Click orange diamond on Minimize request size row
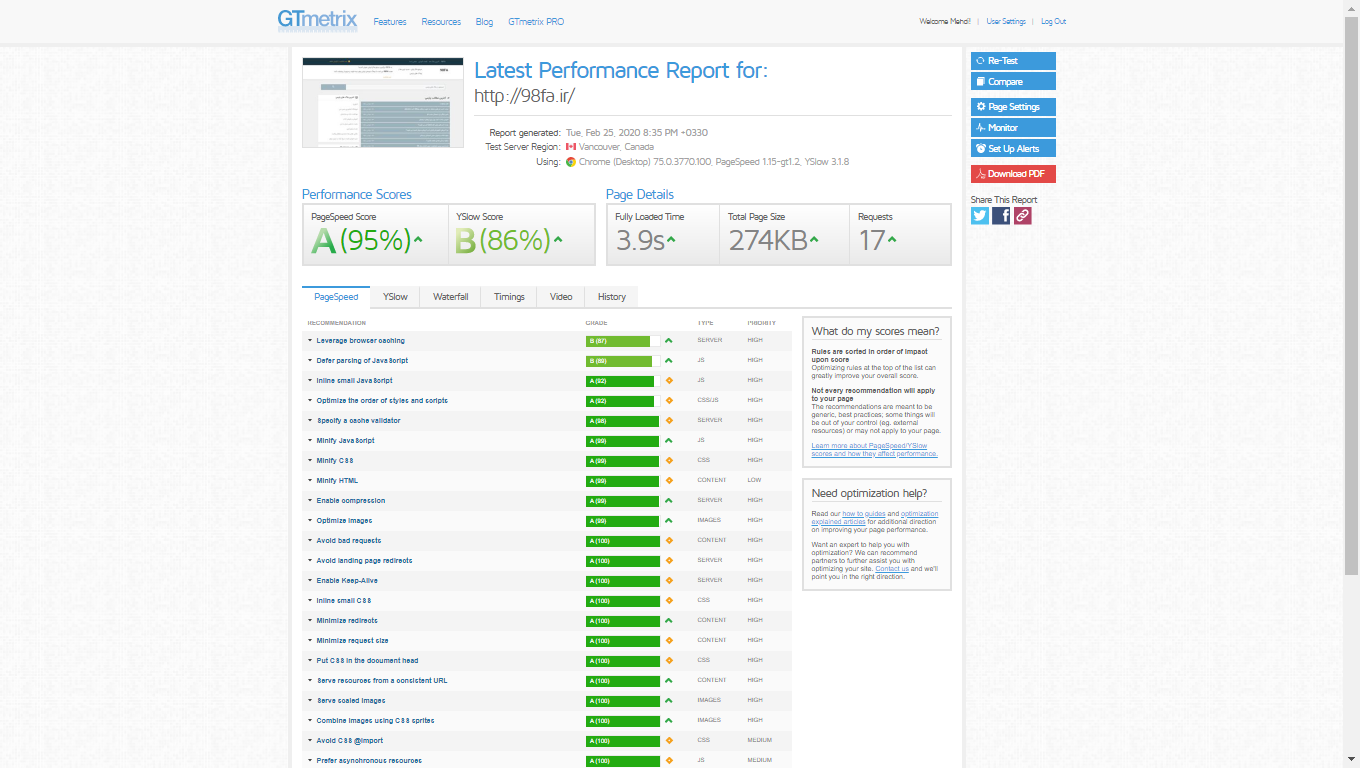This screenshot has height=768, width=1360. (669, 640)
